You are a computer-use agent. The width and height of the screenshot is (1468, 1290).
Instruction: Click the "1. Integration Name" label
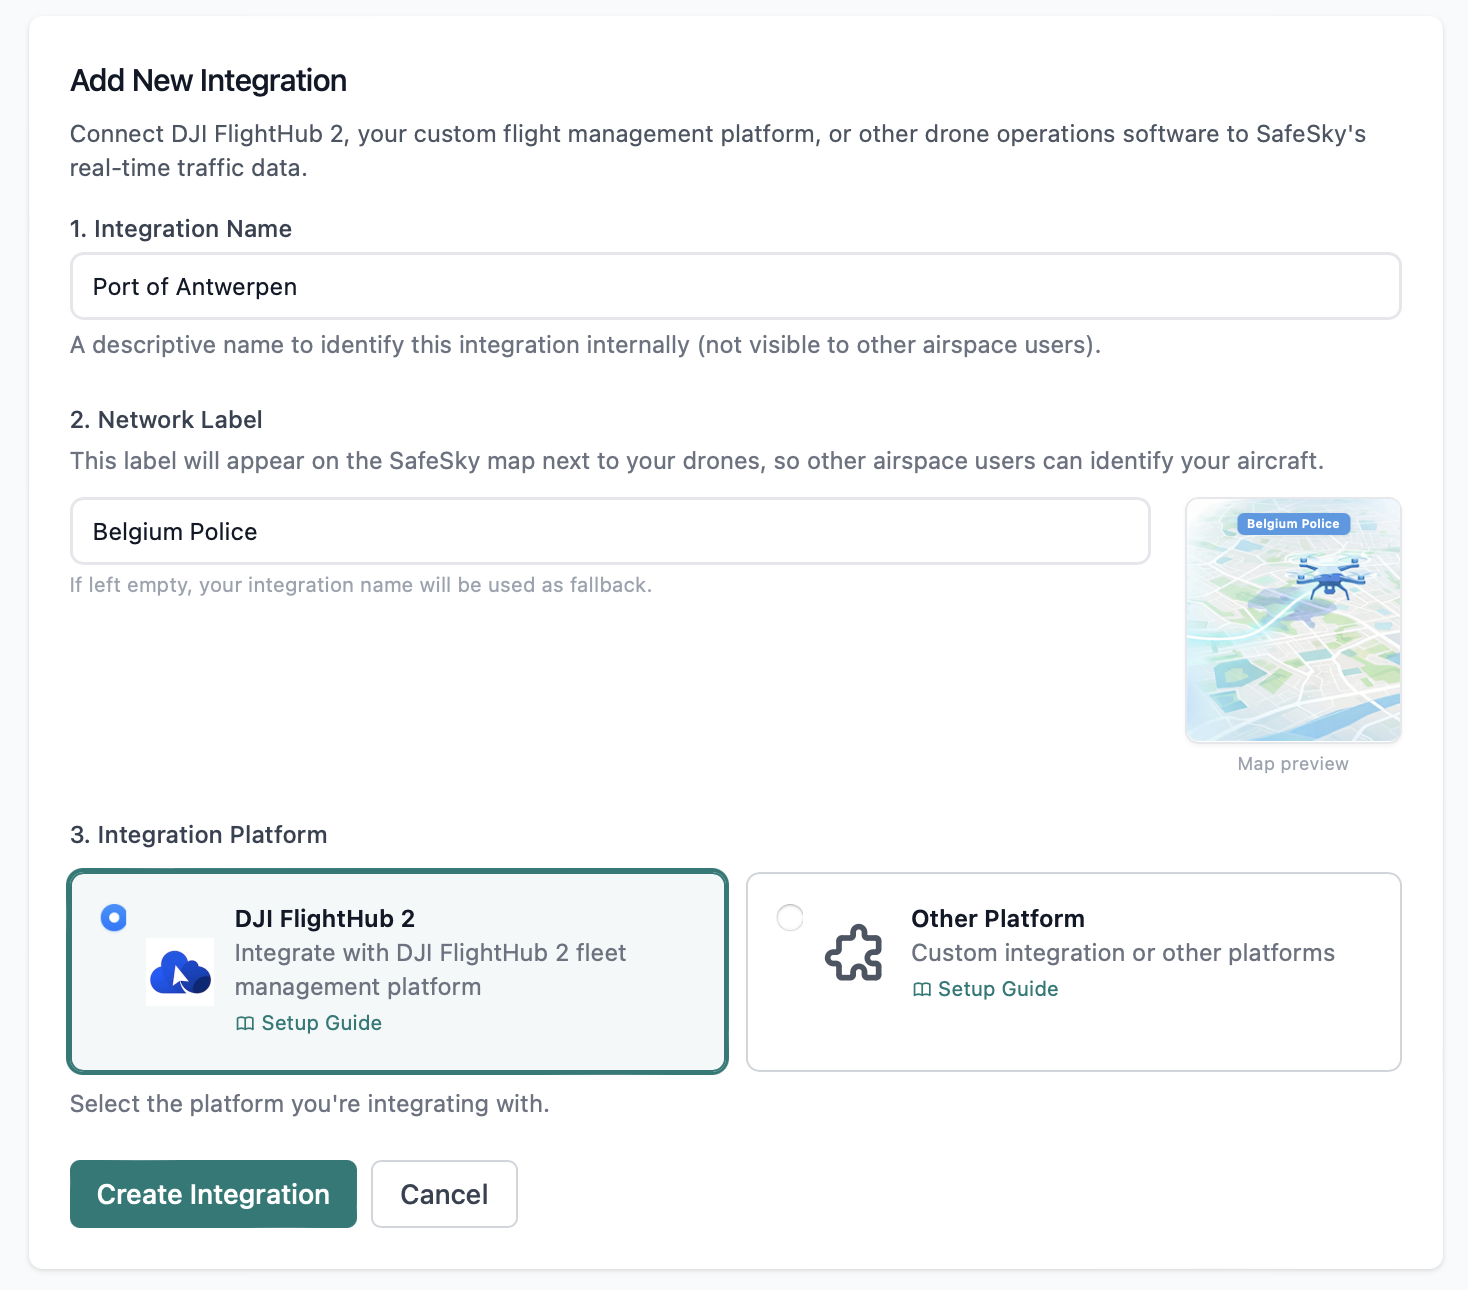click(181, 229)
